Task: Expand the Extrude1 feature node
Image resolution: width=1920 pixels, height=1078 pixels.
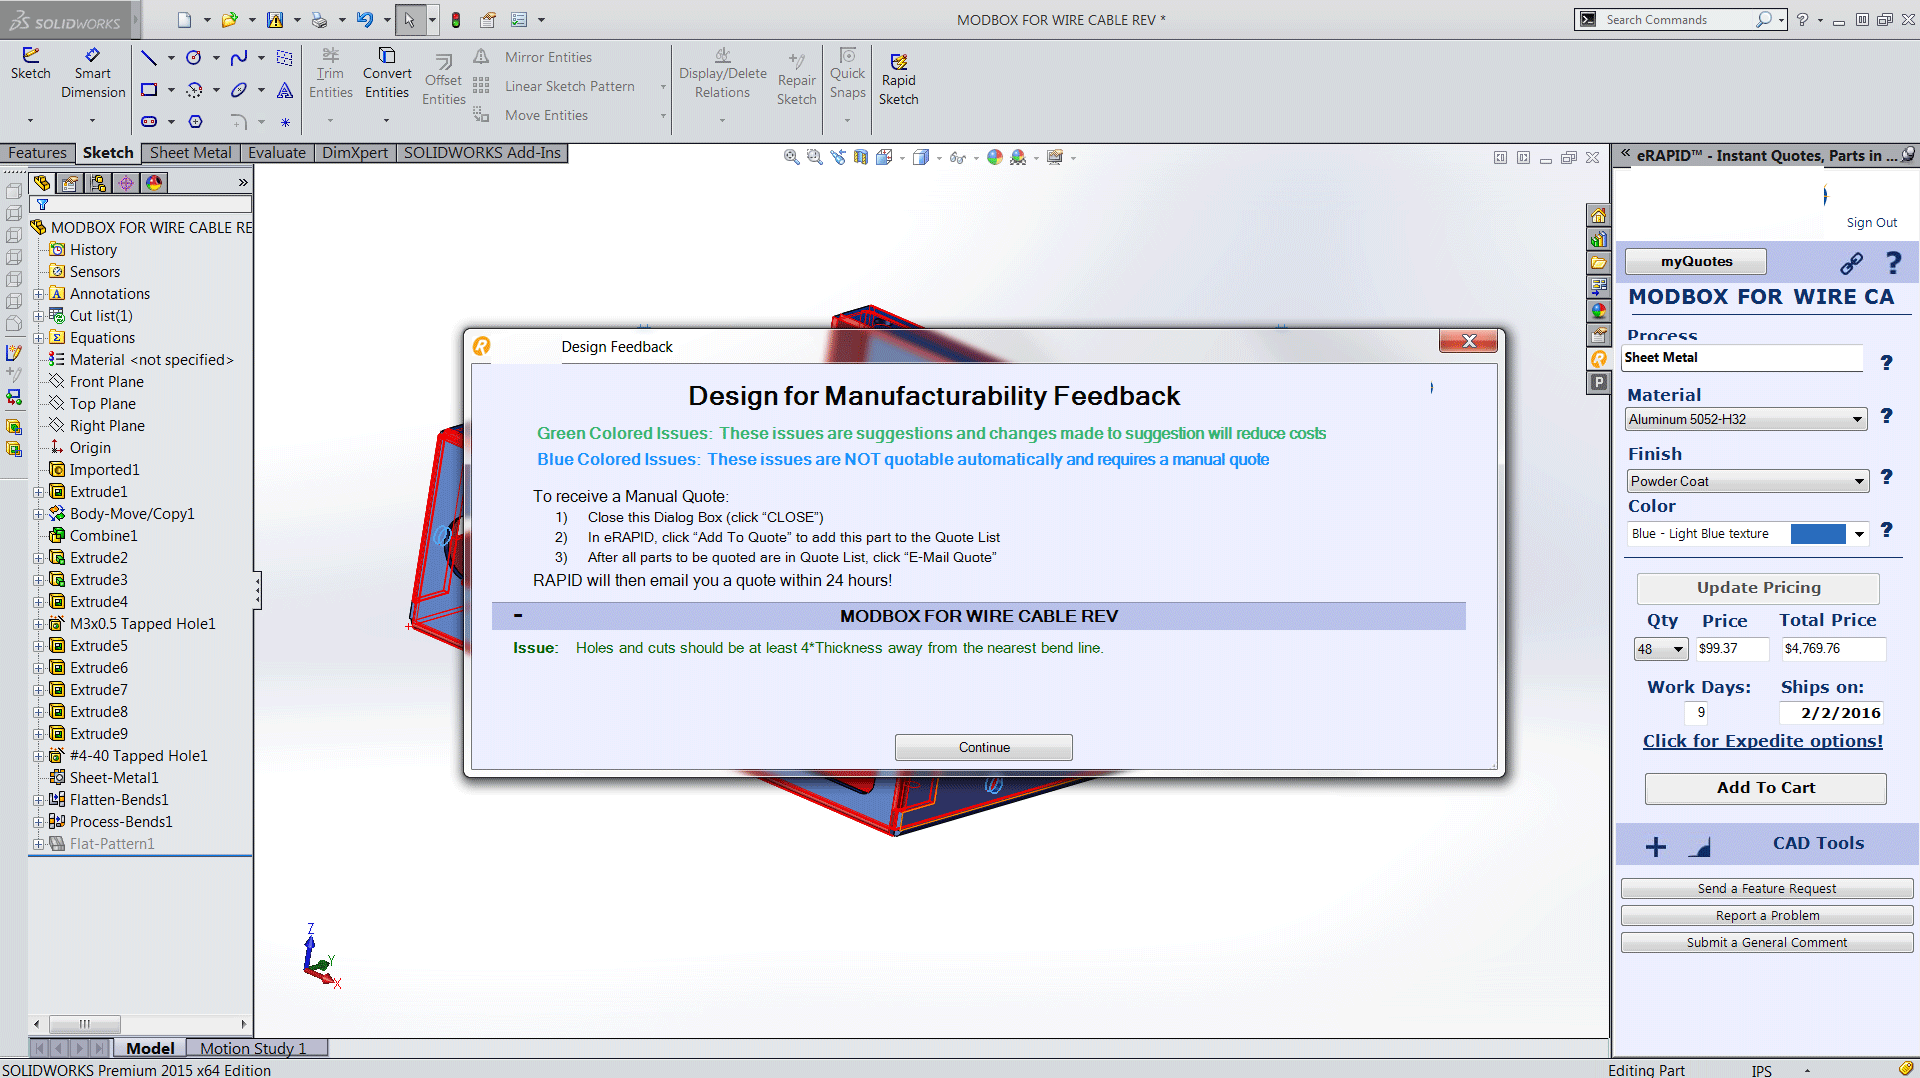Action: (x=38, y=492)
